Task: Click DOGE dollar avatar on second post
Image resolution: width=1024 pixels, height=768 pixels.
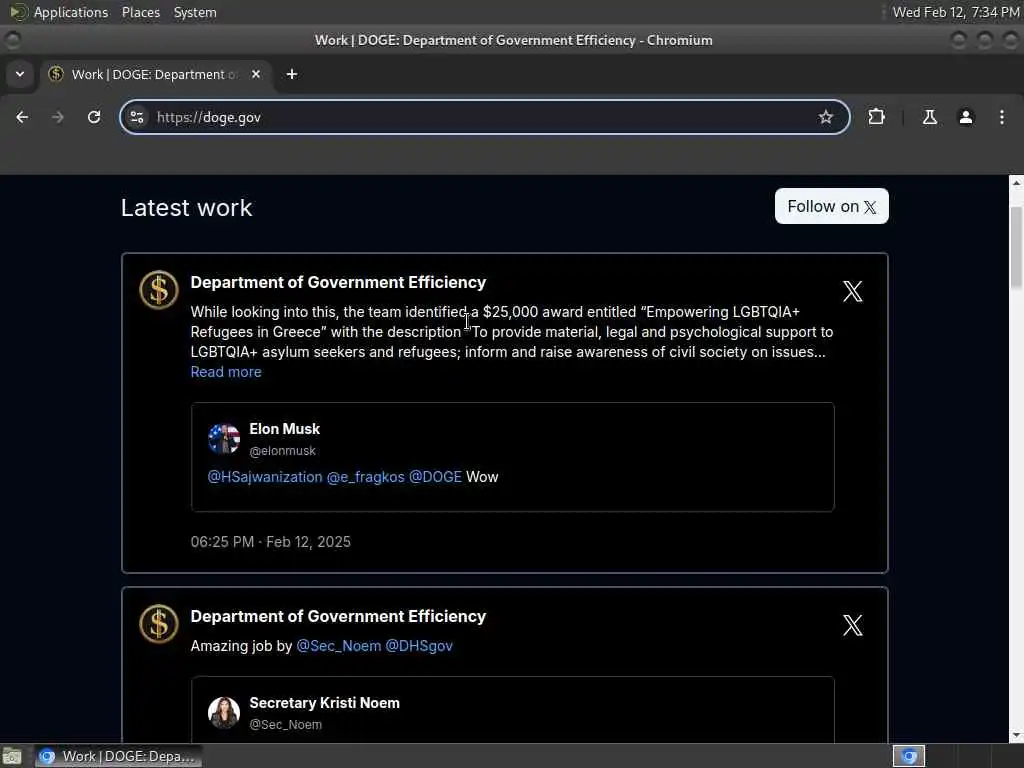Action: point(159,624)
